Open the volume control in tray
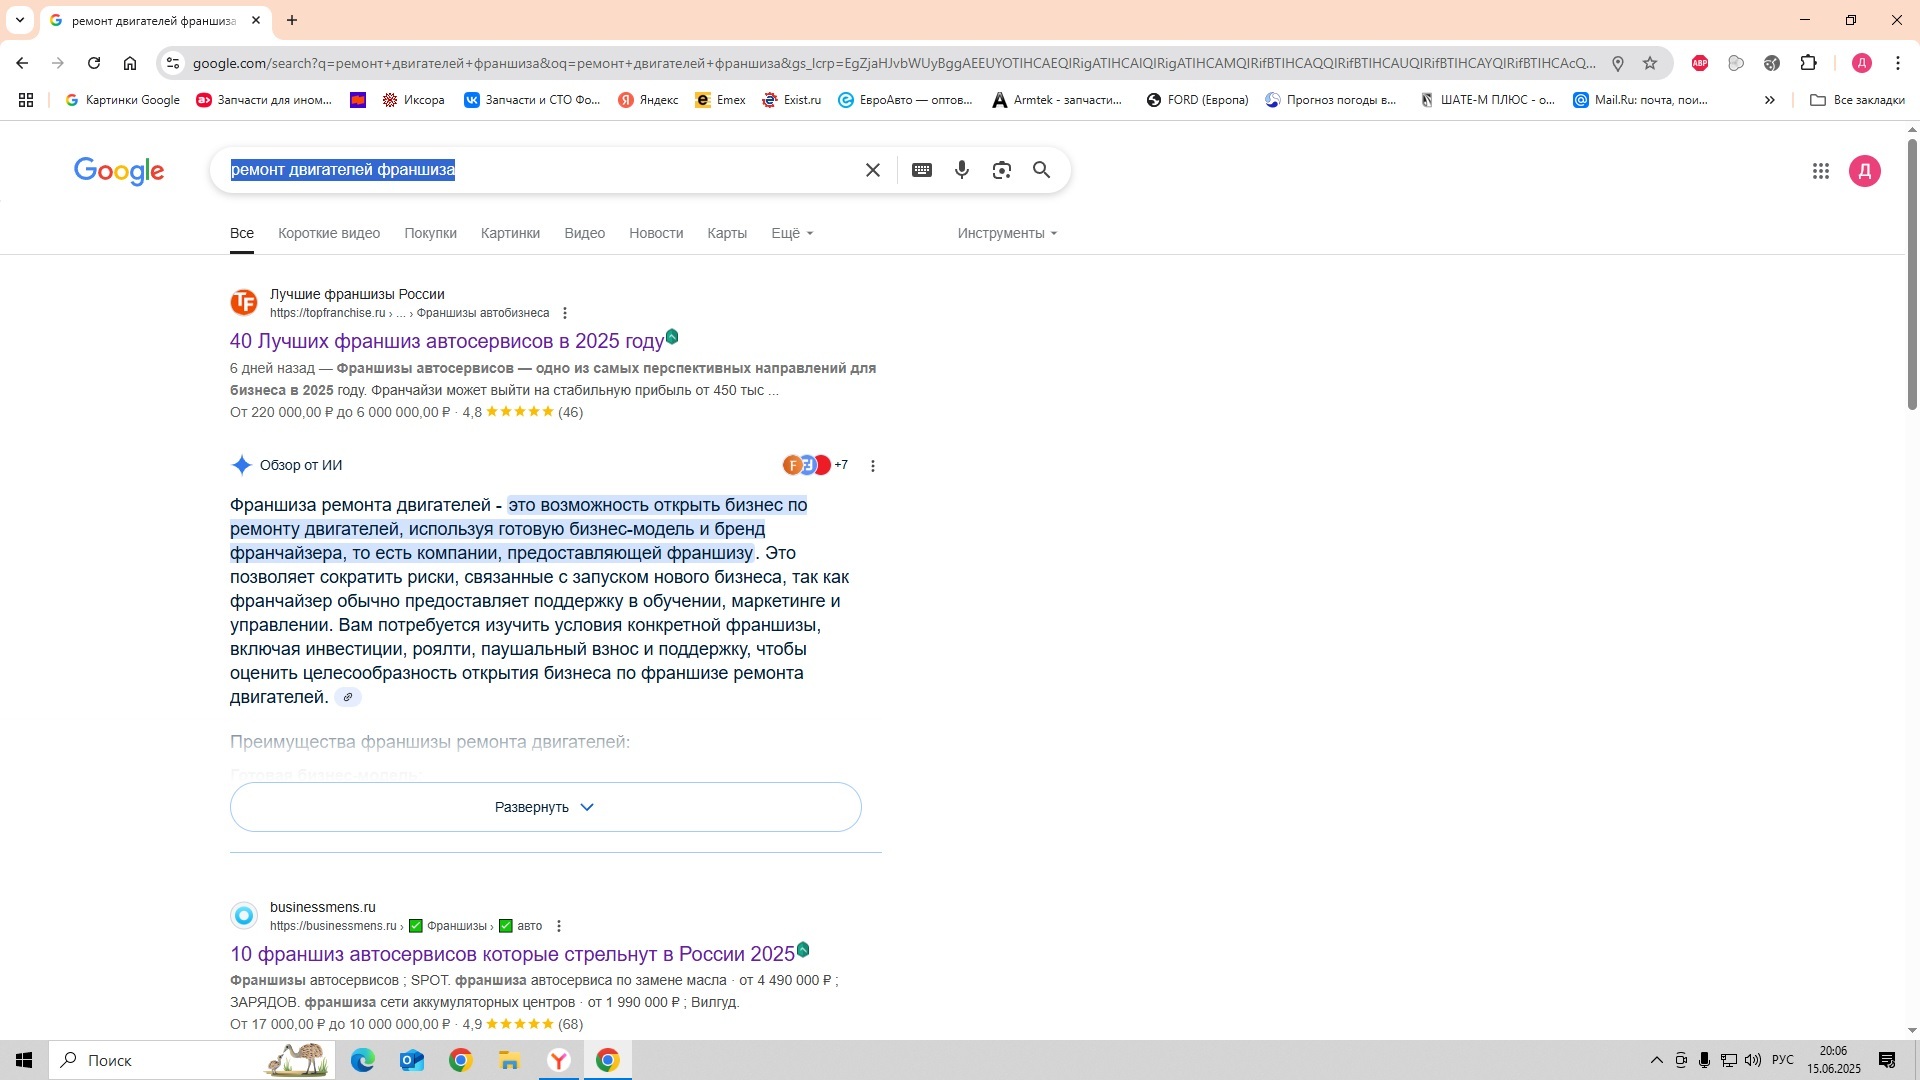1920x1080 pixels. pos(1754,1060)
